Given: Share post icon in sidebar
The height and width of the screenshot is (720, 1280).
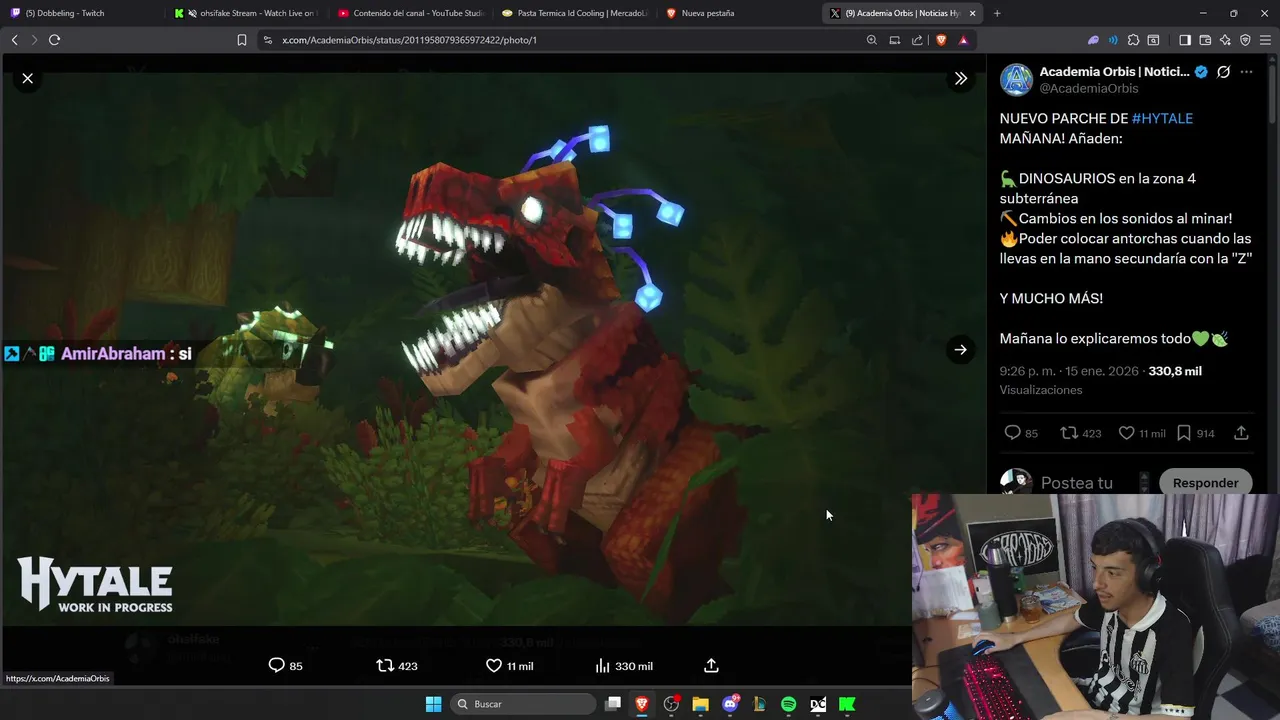Looking at the screenshot, I should click(x=1241, y=433).
